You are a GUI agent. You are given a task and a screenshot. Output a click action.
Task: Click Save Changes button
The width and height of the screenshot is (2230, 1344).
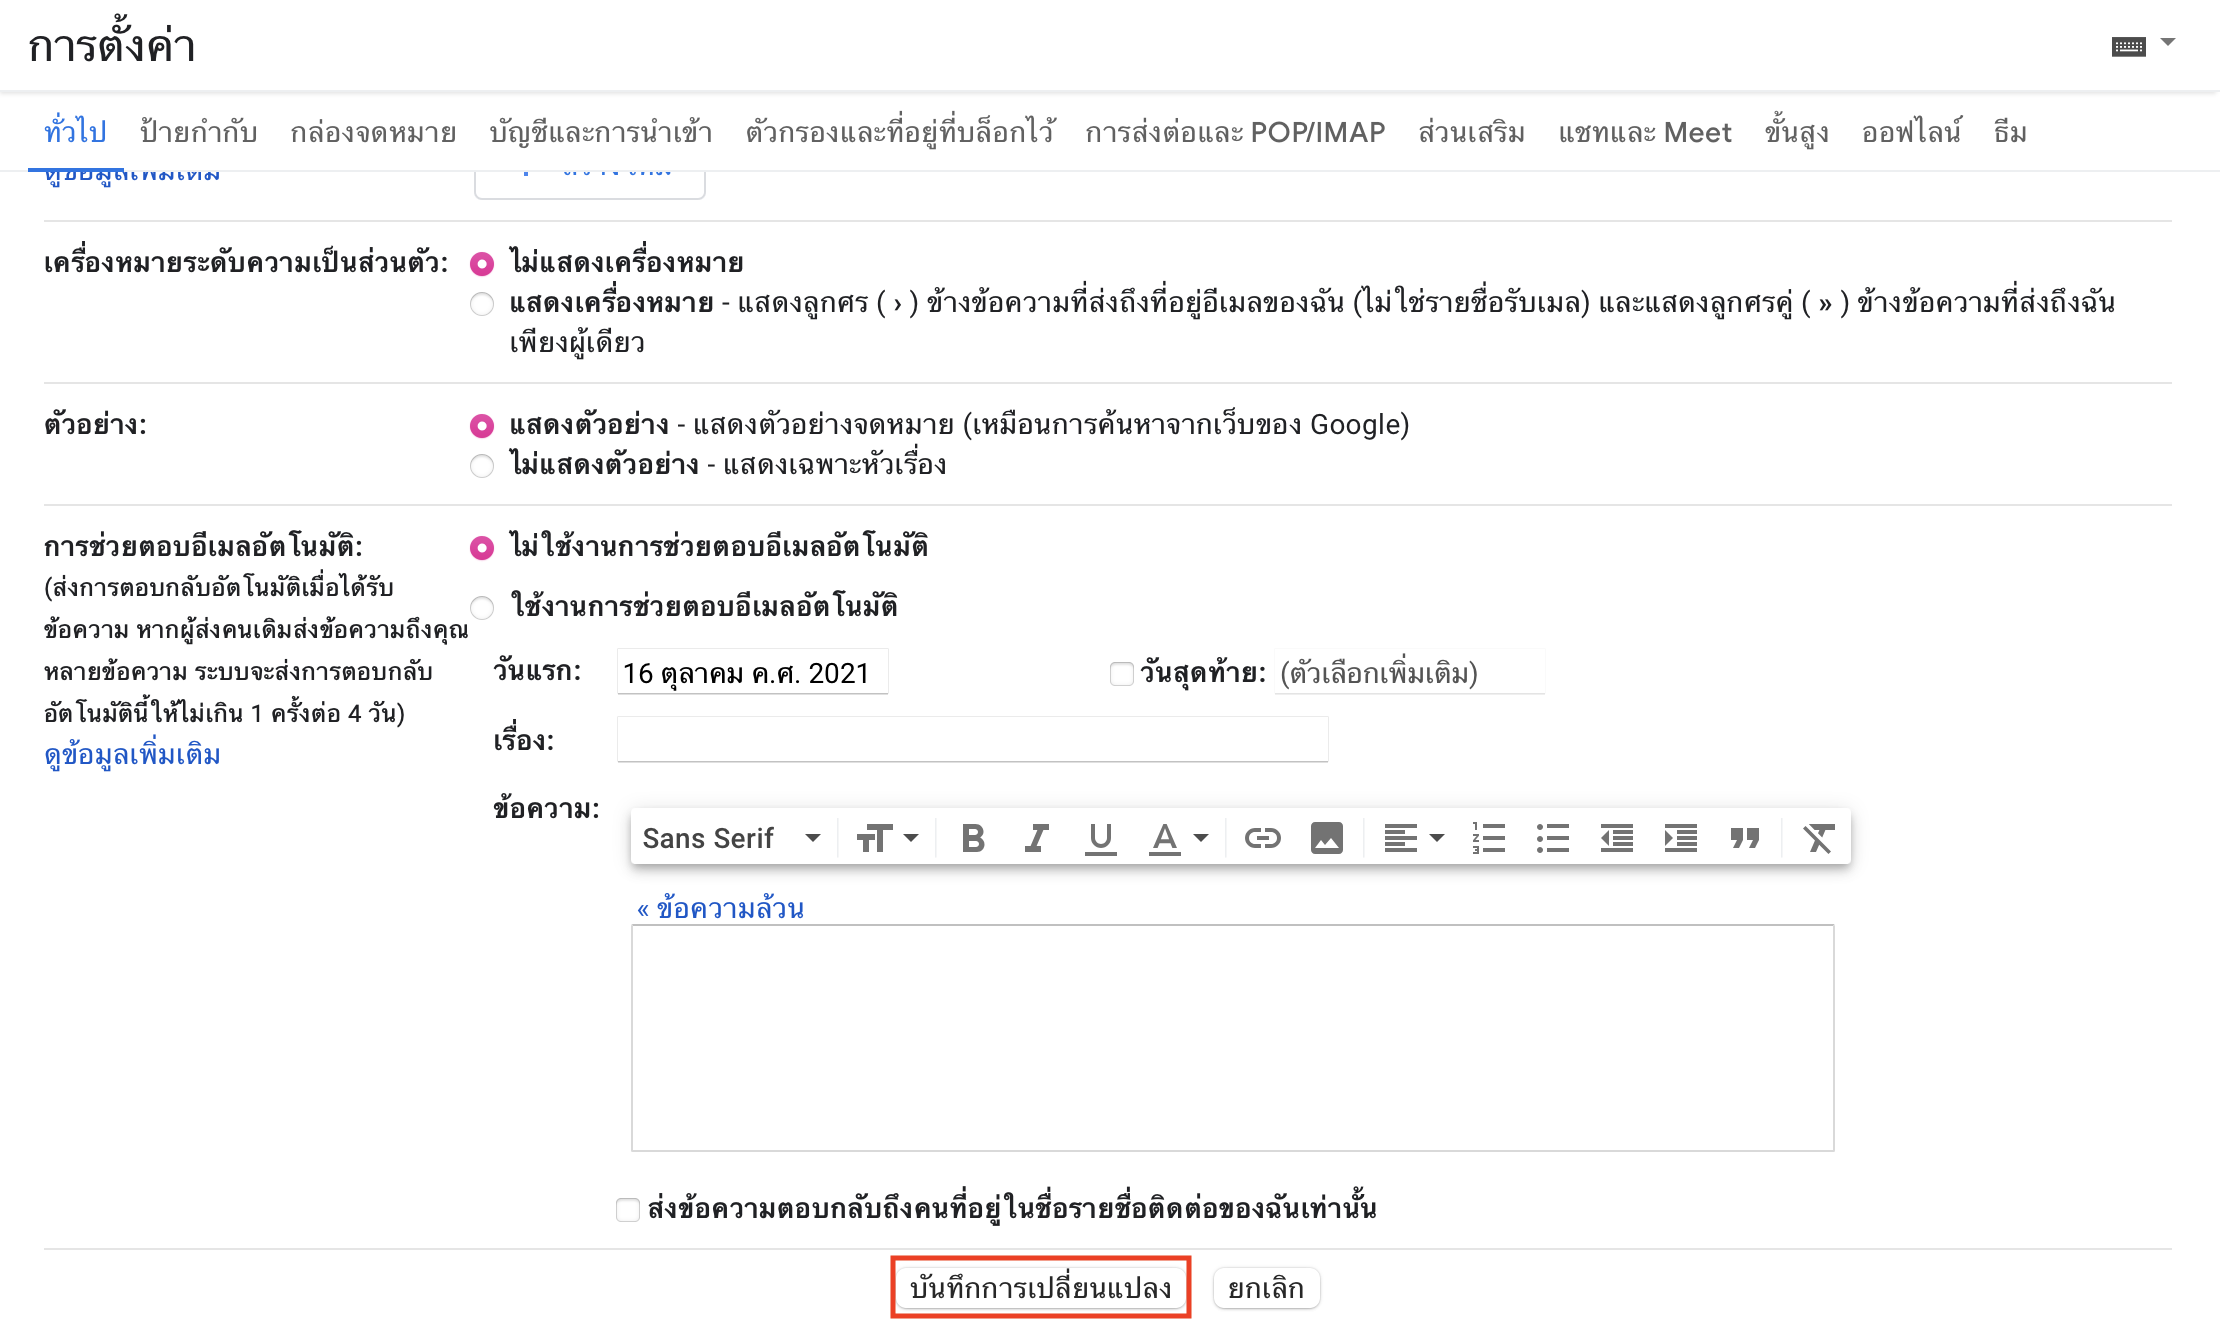pos(1040,1288)
